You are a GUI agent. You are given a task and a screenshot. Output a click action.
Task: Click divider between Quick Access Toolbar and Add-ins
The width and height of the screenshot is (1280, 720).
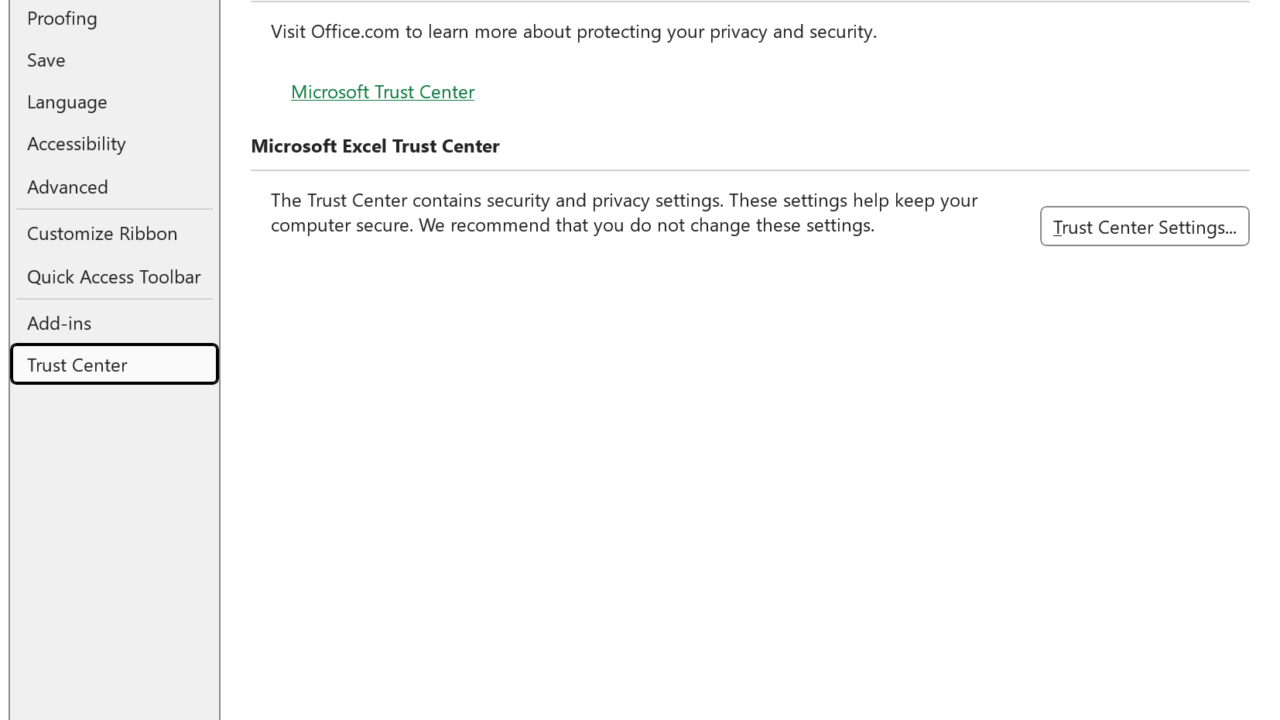[x=114, y=299]
